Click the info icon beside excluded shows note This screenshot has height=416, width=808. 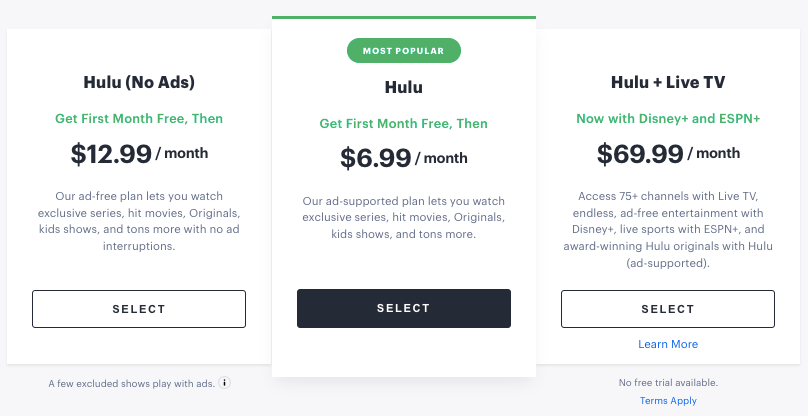pos(224,383)
